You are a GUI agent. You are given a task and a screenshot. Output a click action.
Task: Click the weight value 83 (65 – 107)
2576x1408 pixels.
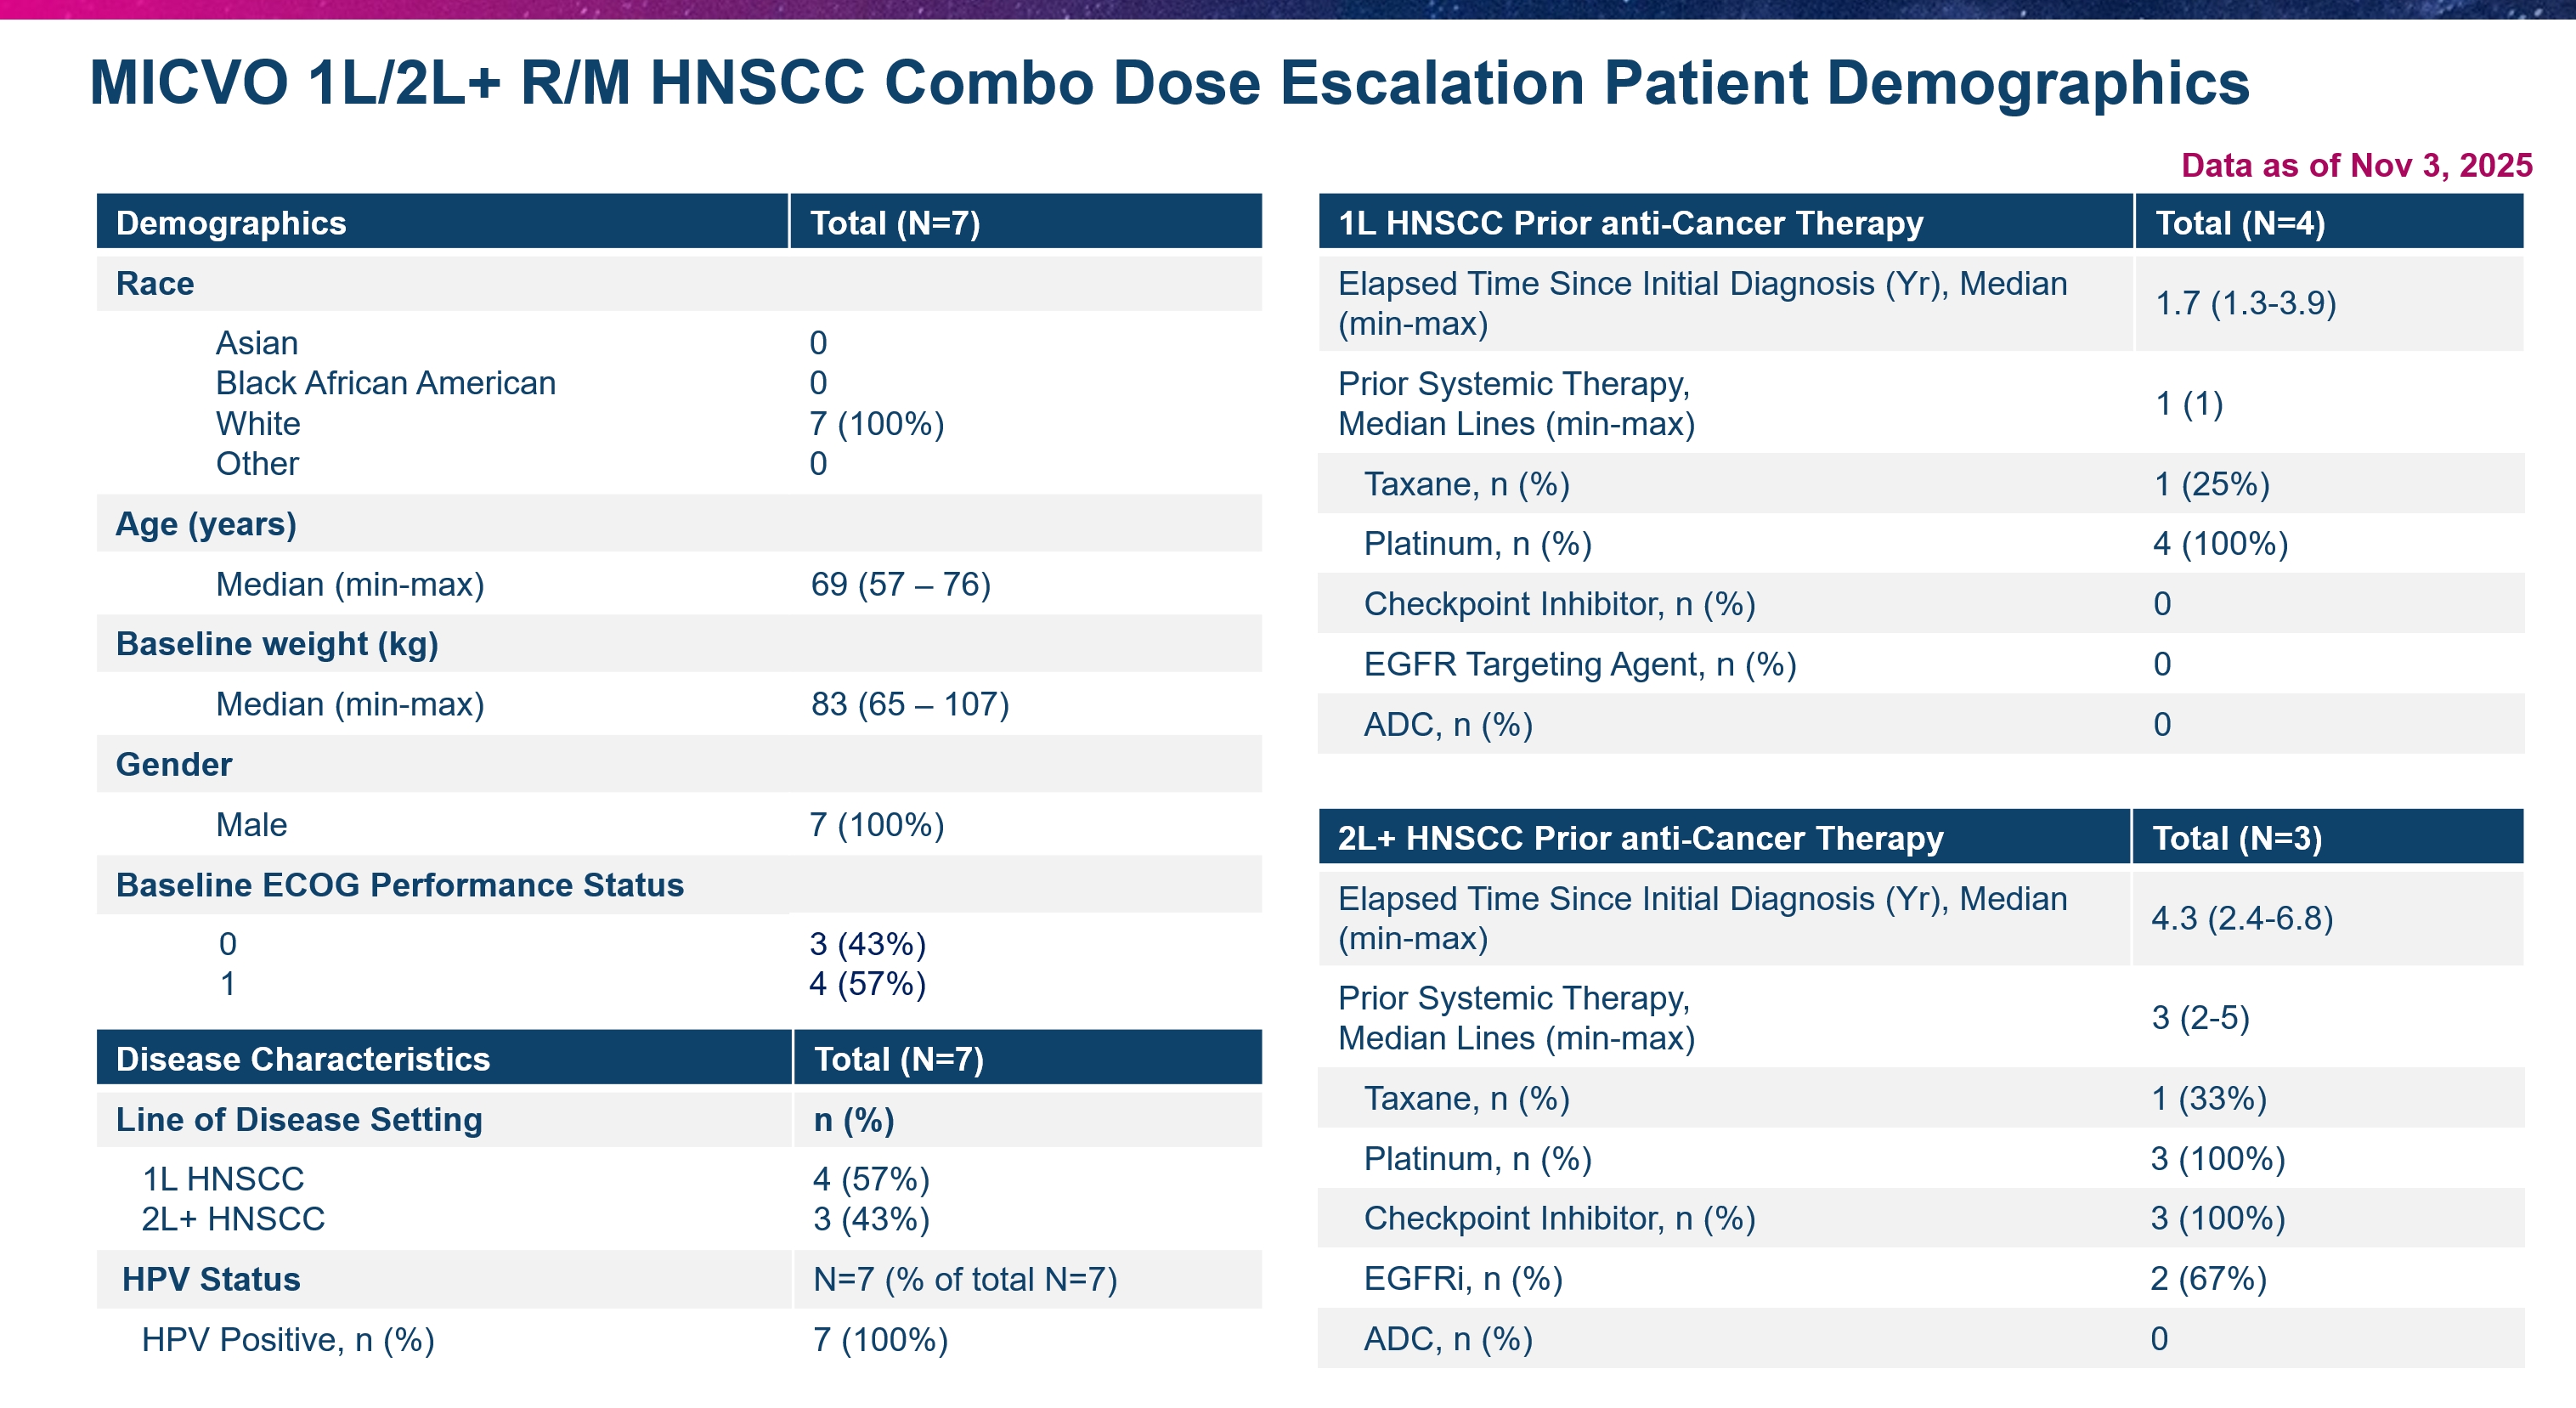[909, 704]
